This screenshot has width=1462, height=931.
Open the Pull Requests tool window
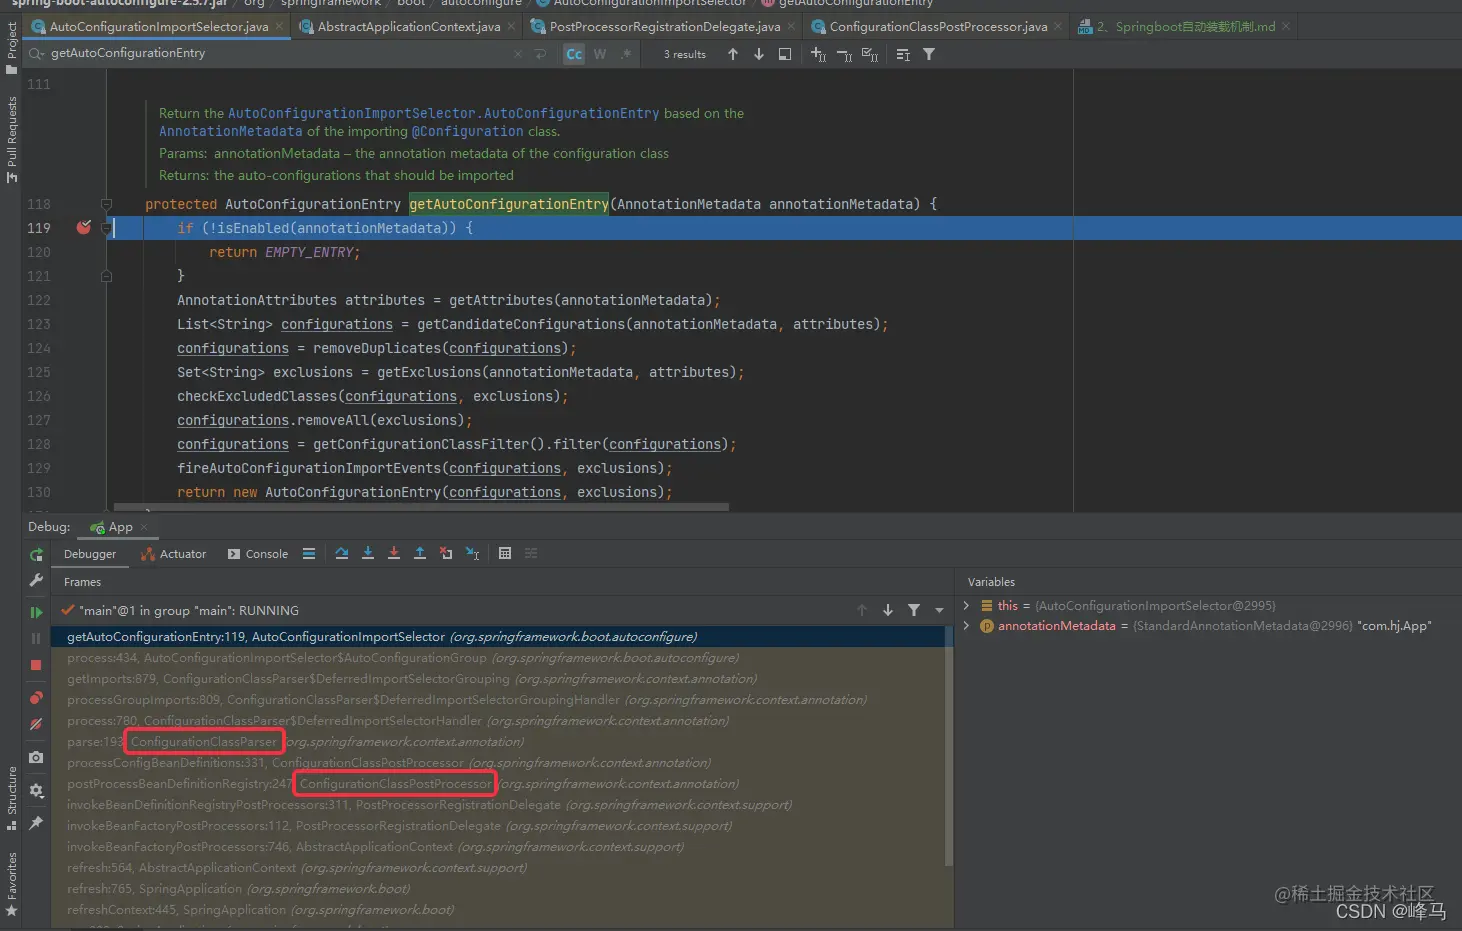(x=11, y=140)
